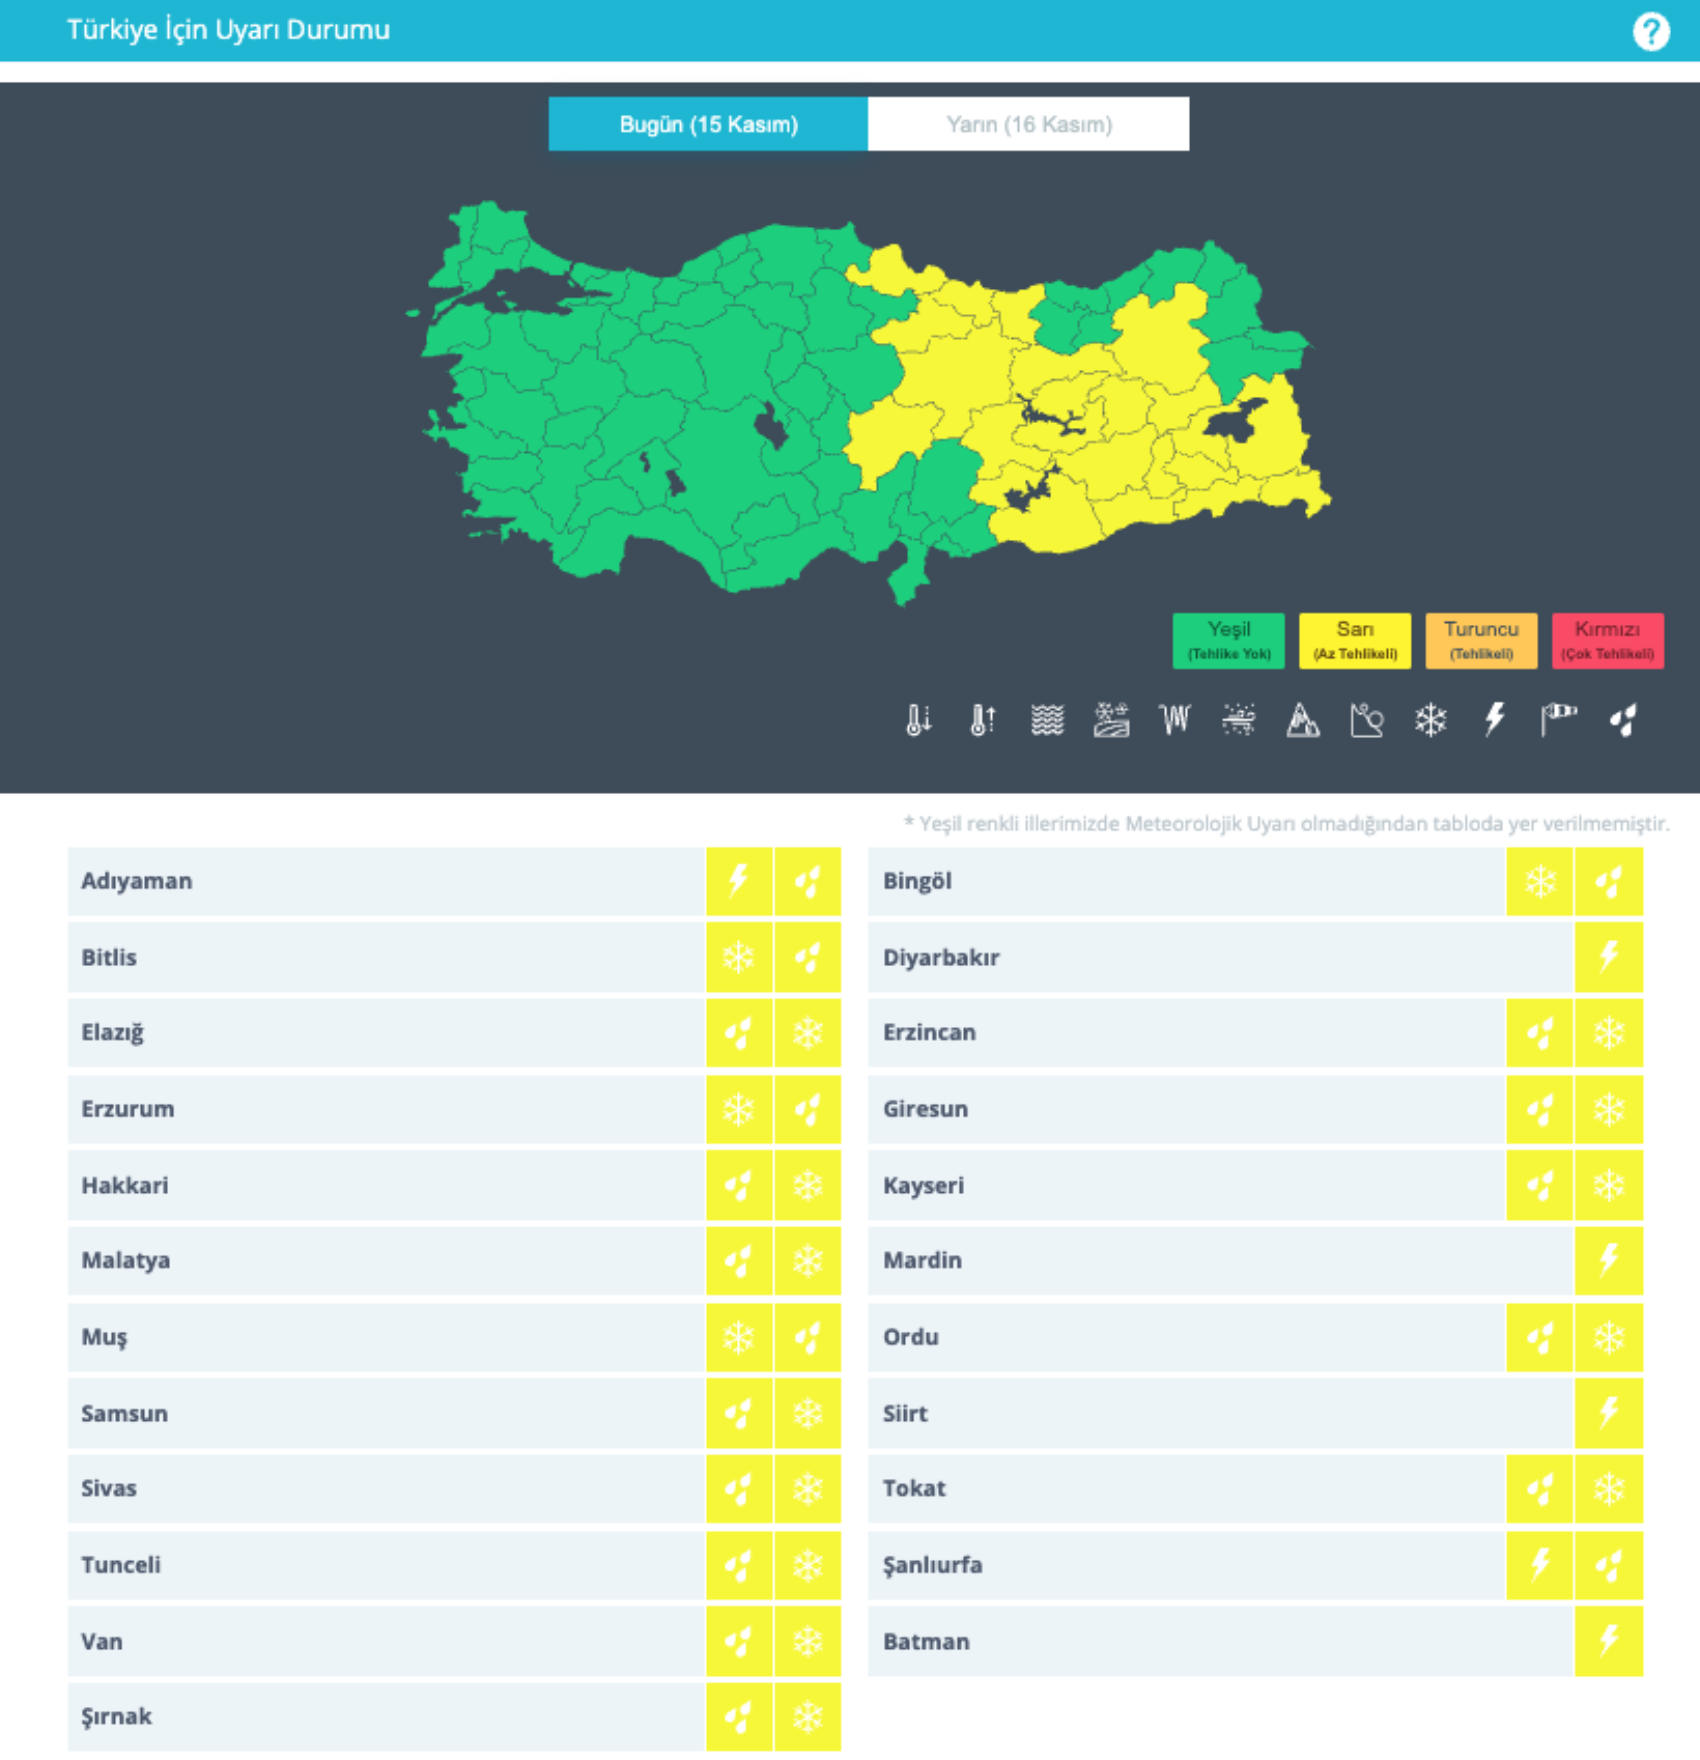Click the snowflake icon in map legend row
The image size is (1700, 1760).
1430,720
